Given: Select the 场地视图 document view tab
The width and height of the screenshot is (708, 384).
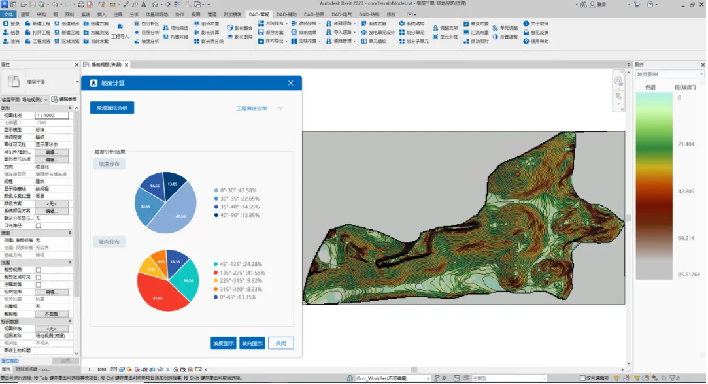Looking at the screenshot, I should (x=107, y=65).
